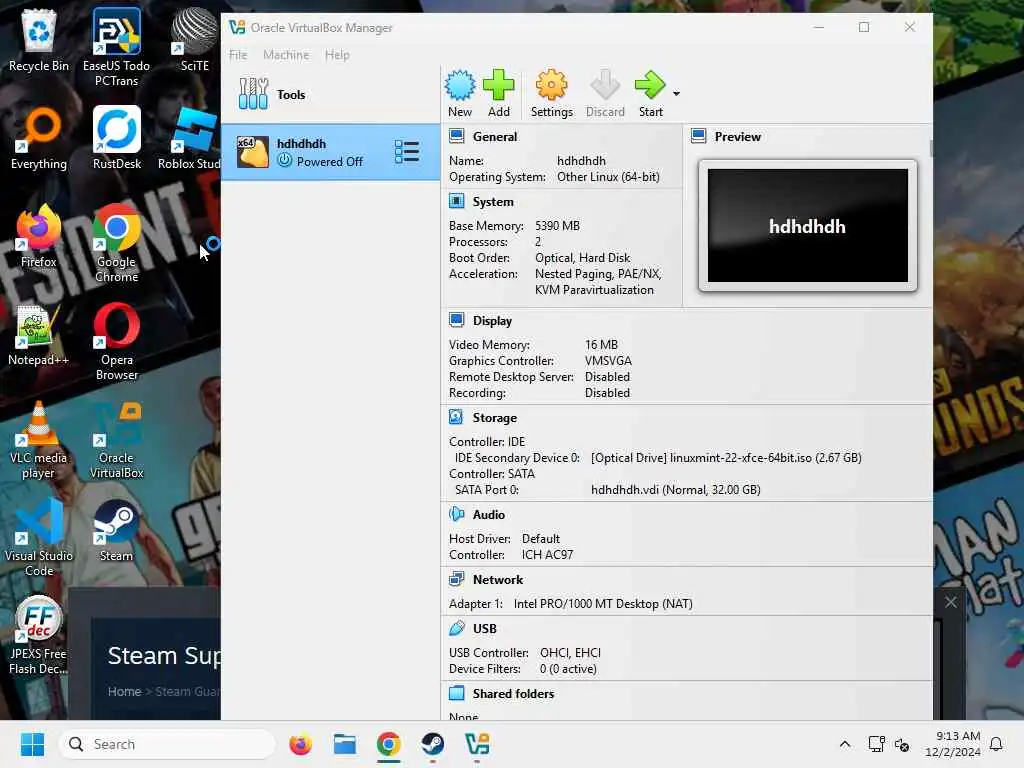
Task: Open the Firefox desktop shortcut
Action: tap(39, 236)
